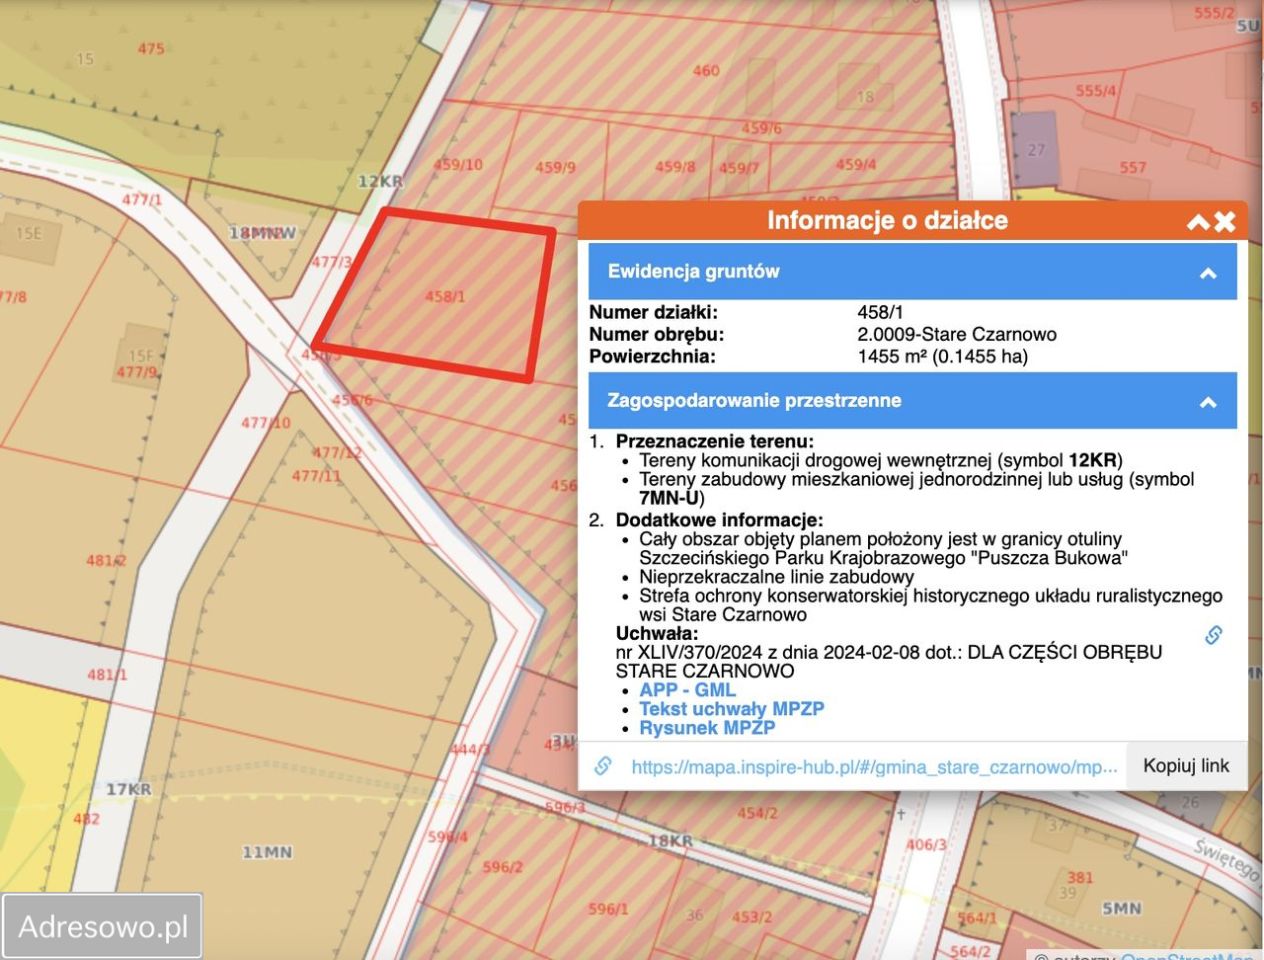Select the 11MN zoning area

(267, 853)
